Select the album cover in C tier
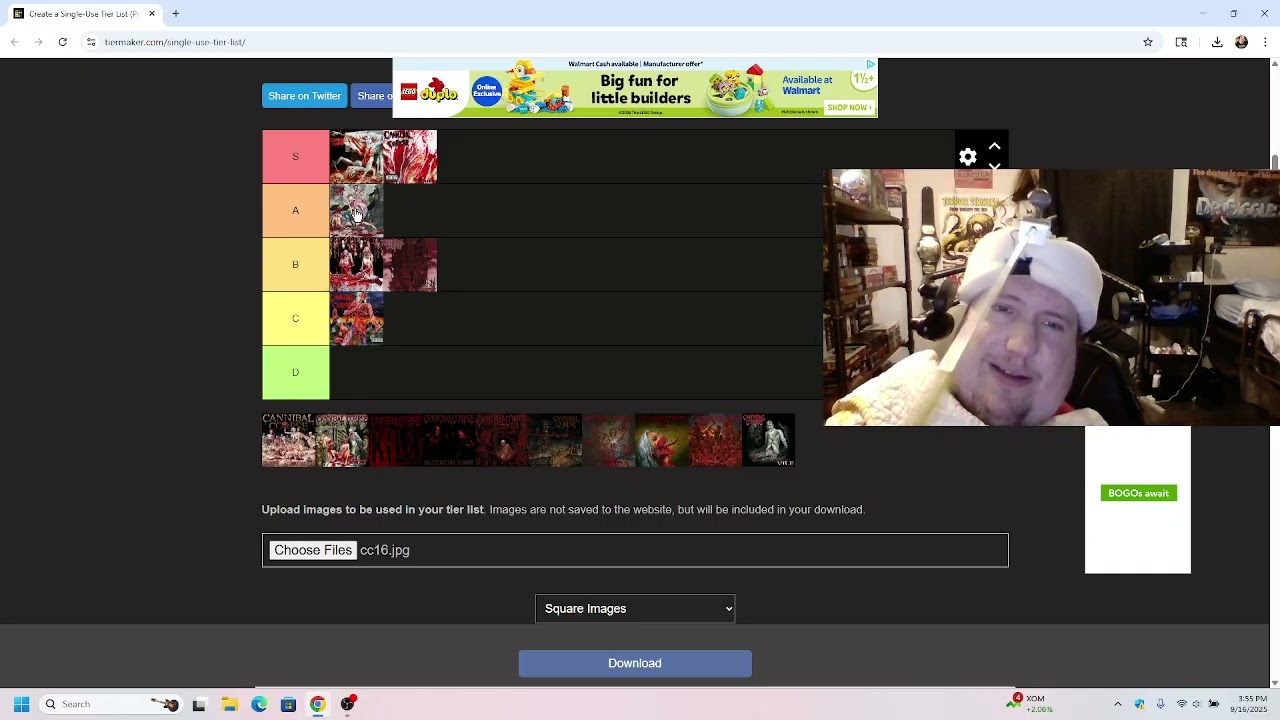1280x720 pixels. point(356,319)
